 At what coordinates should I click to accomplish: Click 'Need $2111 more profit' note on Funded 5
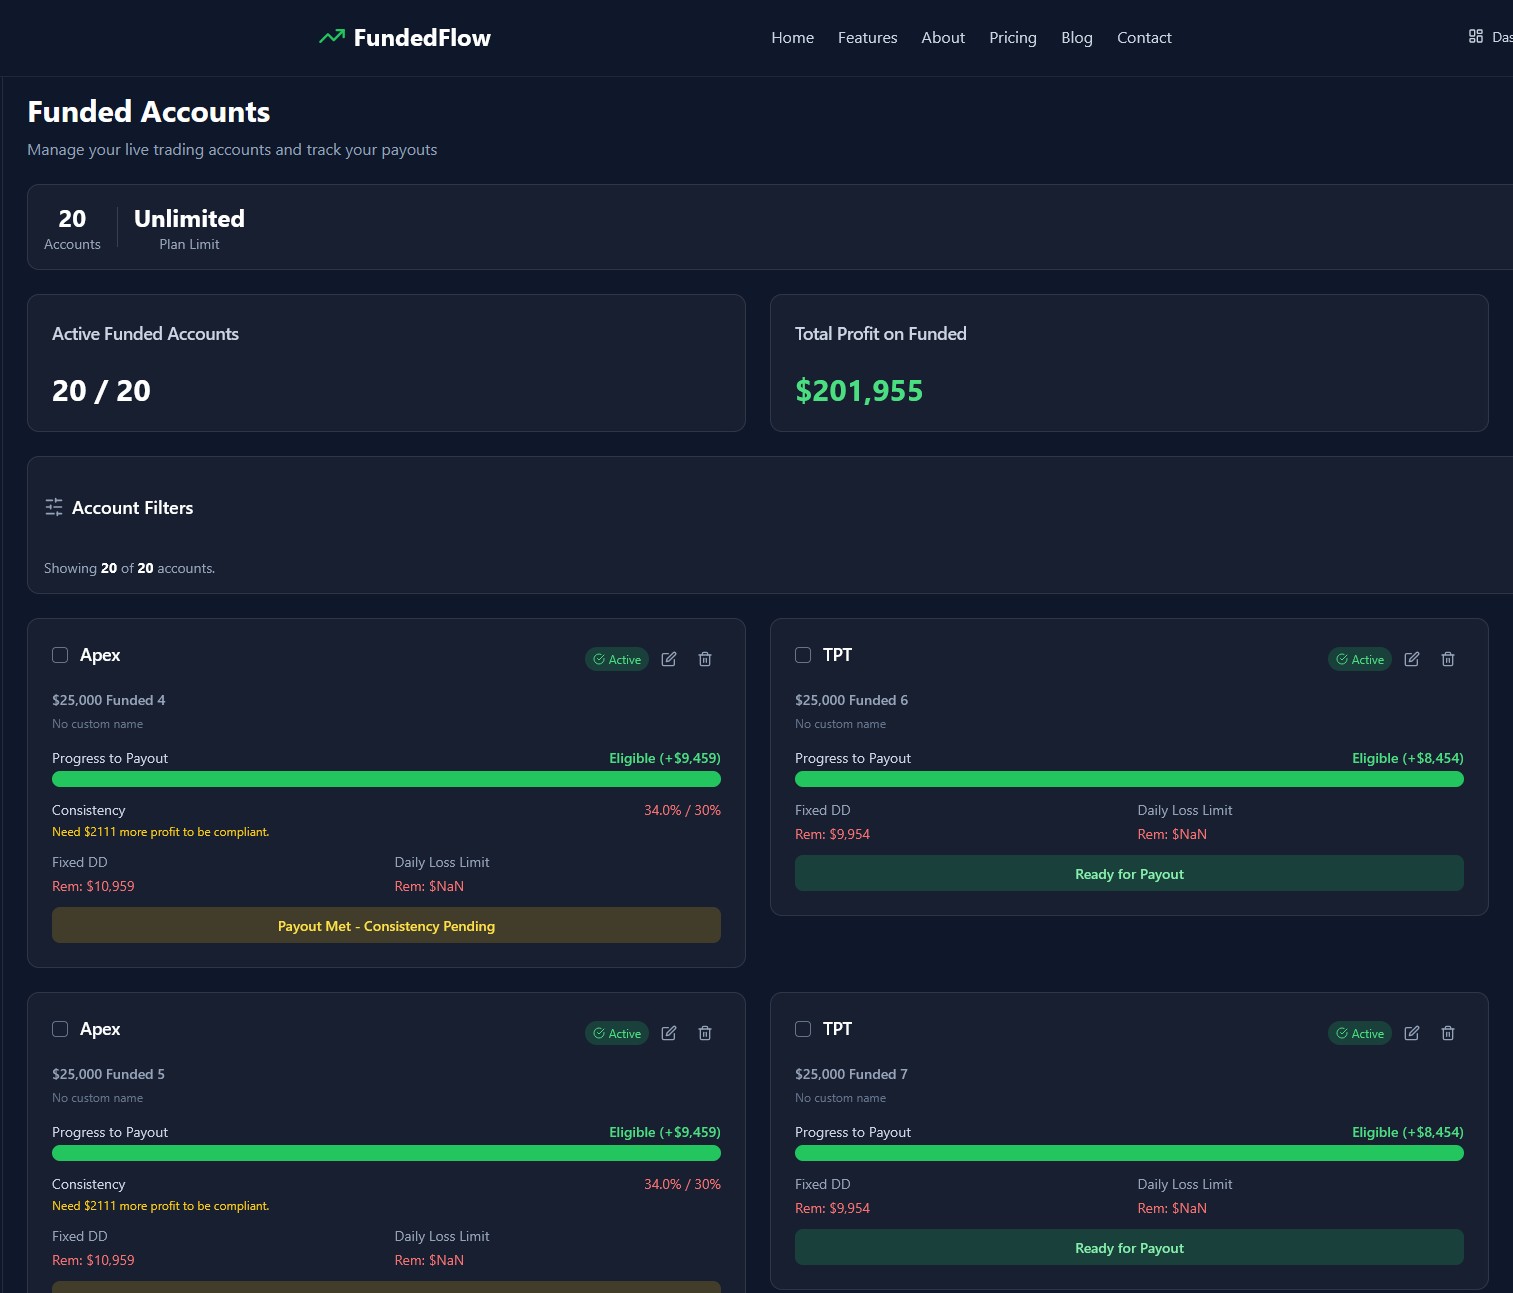[160, 1206]
